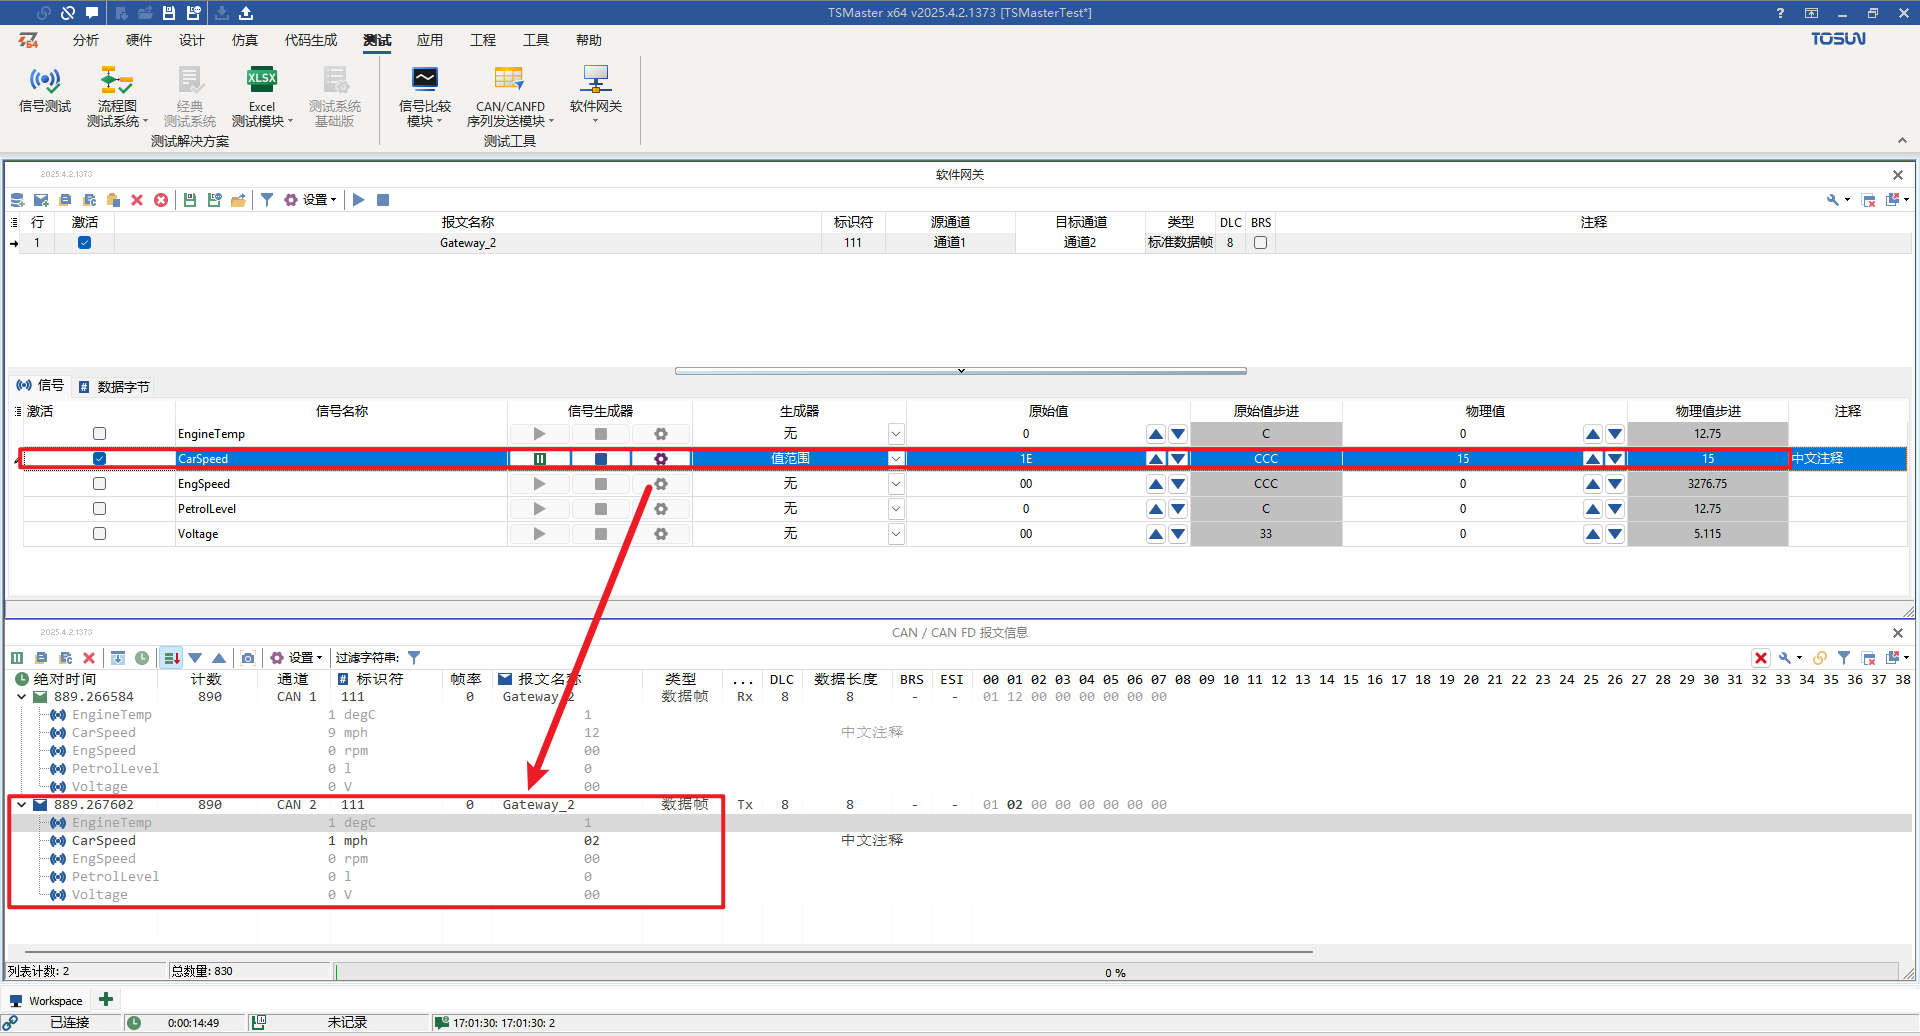Open the Excel测试模块 test module
Viewport: 1920px width, 1036px height.
click(x=262, y=95)
